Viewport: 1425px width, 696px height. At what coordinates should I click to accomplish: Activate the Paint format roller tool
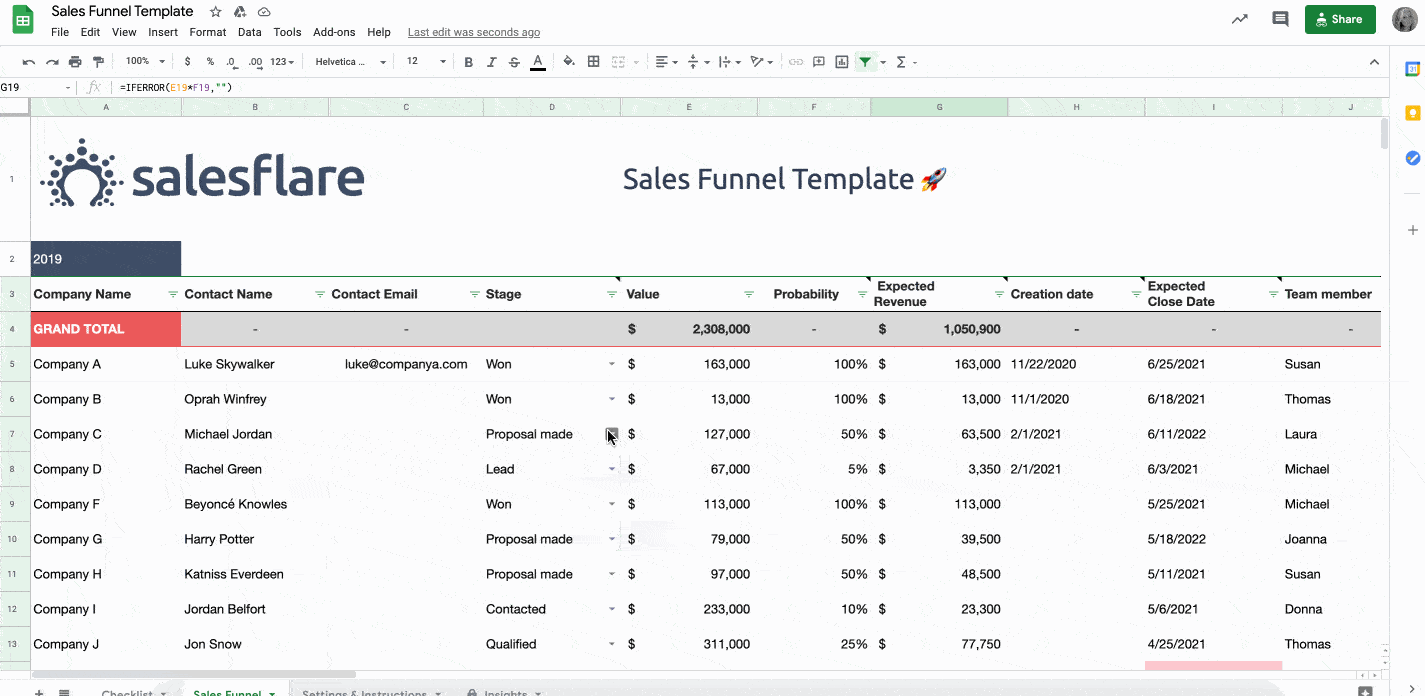98,62
